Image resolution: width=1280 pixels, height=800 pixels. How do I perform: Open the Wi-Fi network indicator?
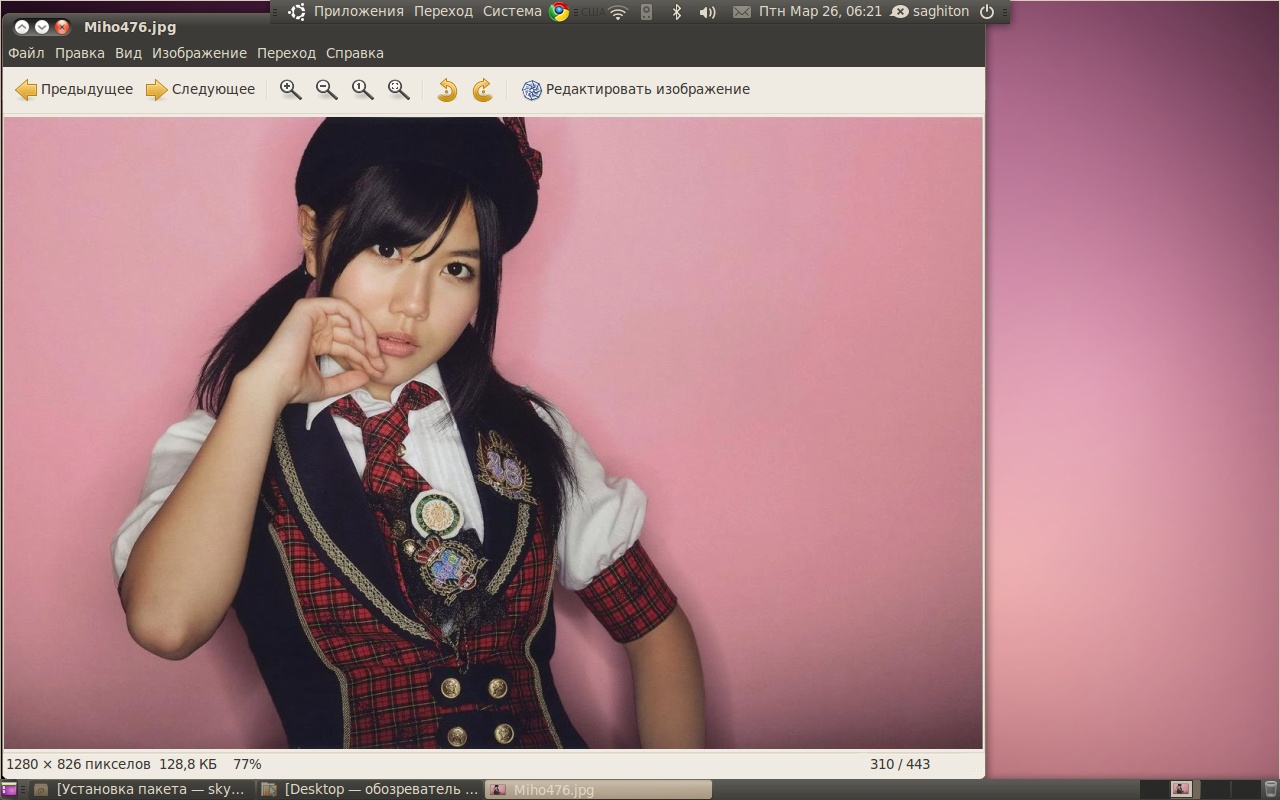618,12
